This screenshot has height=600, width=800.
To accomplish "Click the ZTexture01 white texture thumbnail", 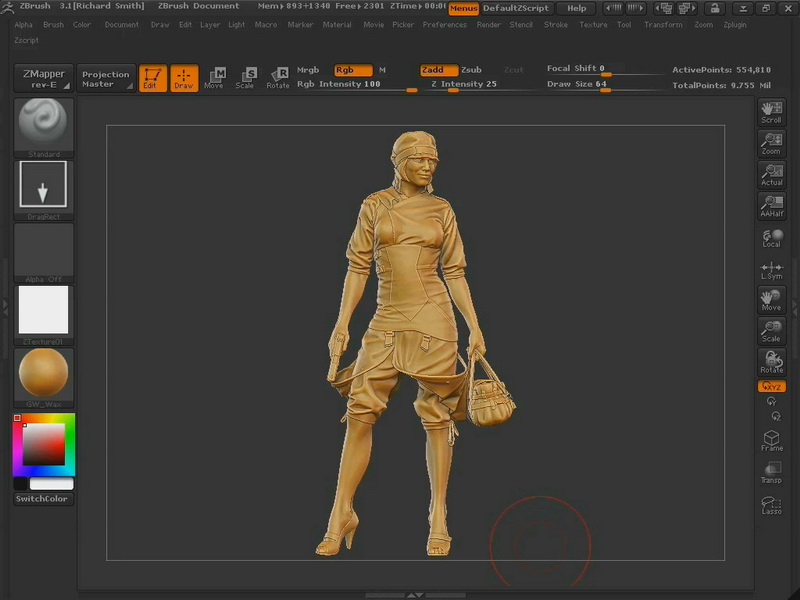I will [x=43, y=310].
